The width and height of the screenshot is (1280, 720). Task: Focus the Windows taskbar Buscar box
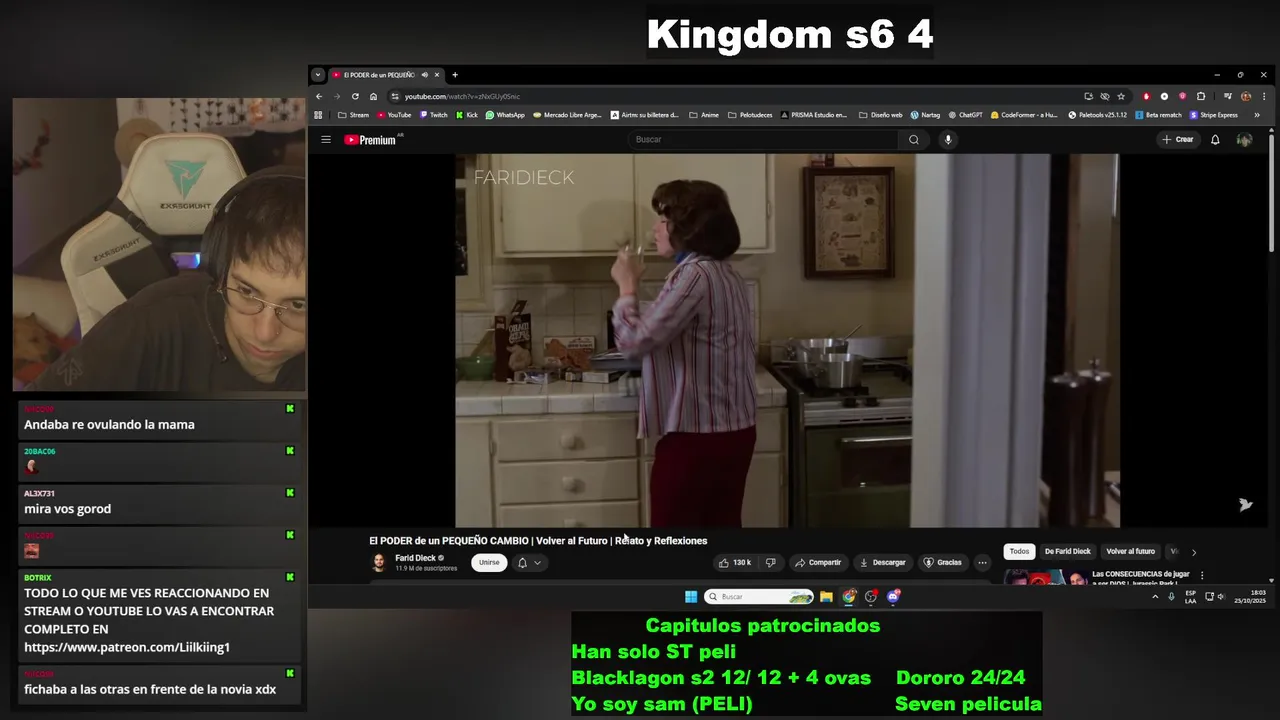[759, 597]
